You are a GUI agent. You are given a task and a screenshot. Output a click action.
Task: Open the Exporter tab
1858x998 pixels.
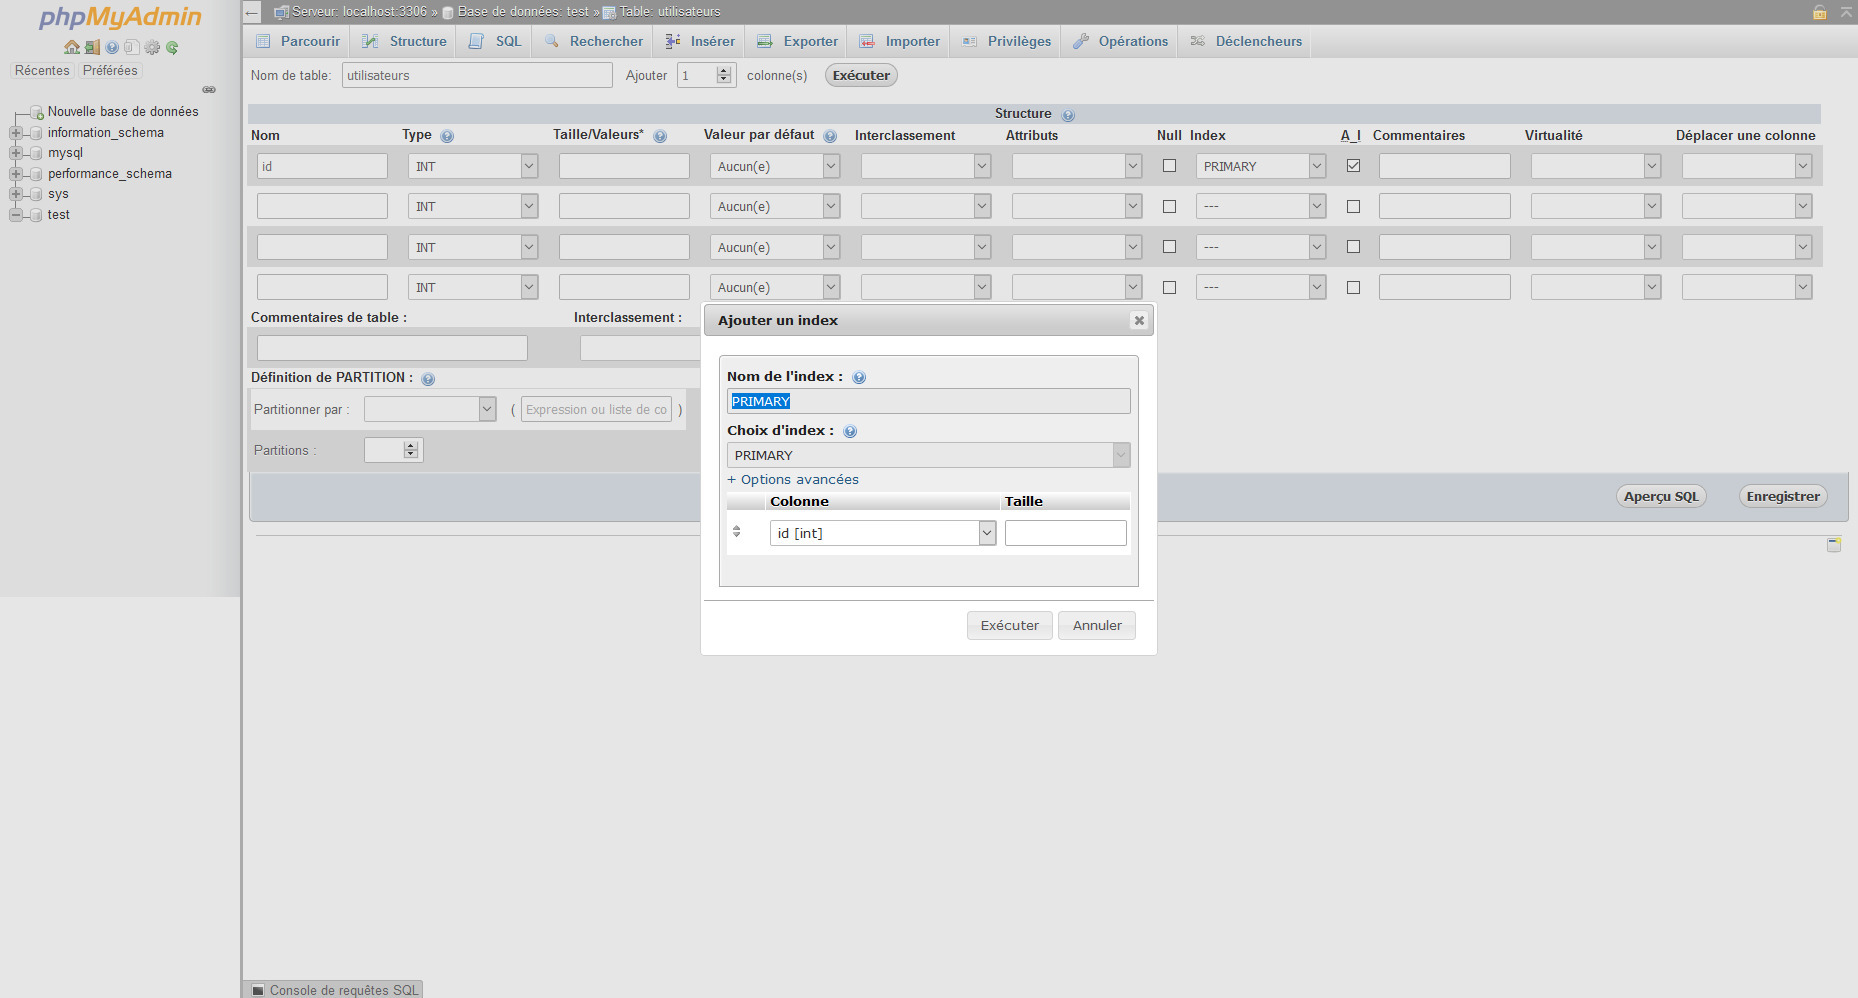coord(797,41)
